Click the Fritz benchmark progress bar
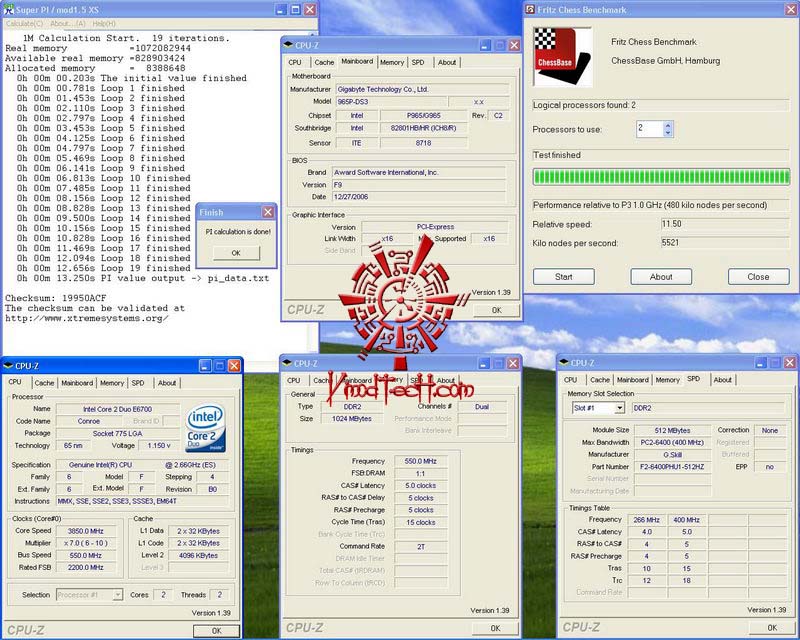 pos(661,177)
